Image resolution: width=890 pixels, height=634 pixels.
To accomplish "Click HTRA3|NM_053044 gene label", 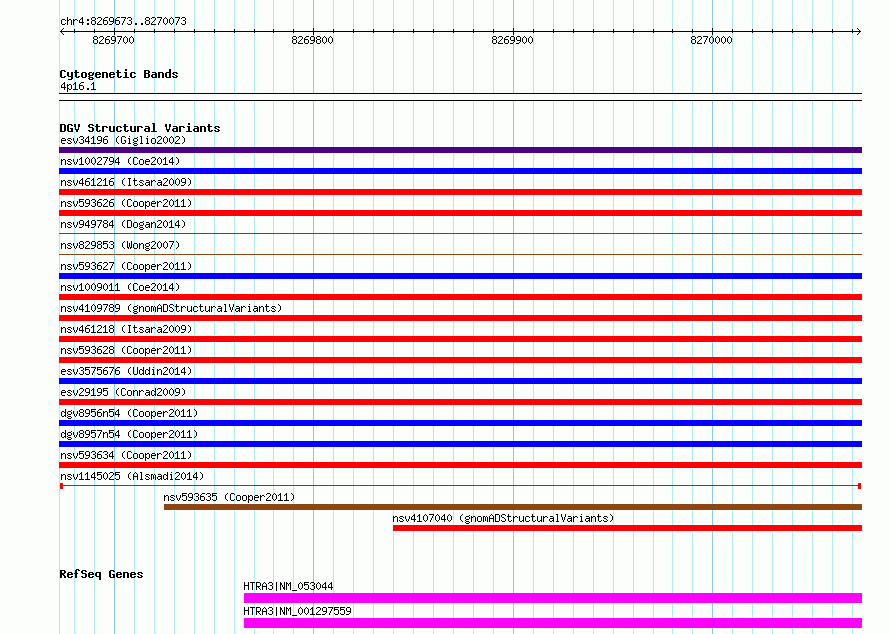I will click(x=288, y=586).
